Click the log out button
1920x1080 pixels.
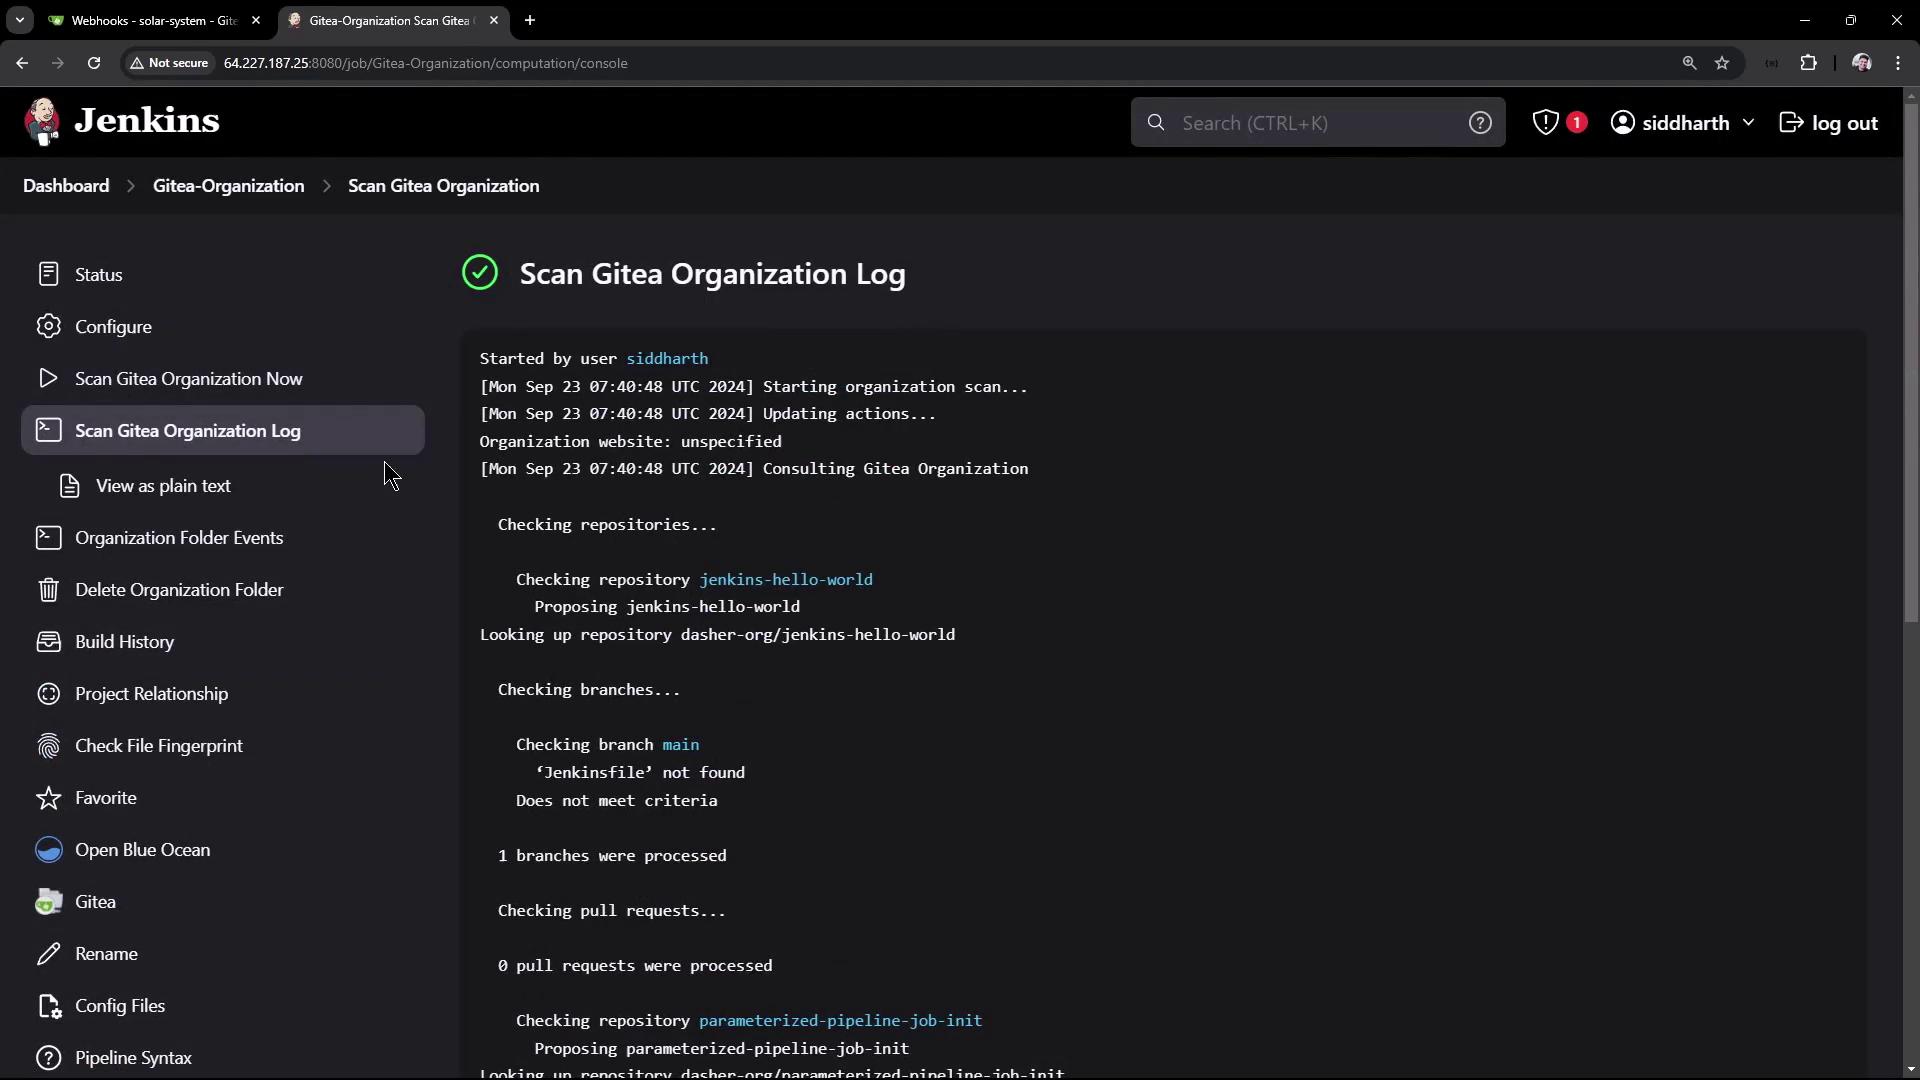pyautogui.click(x=1829, y=123)
